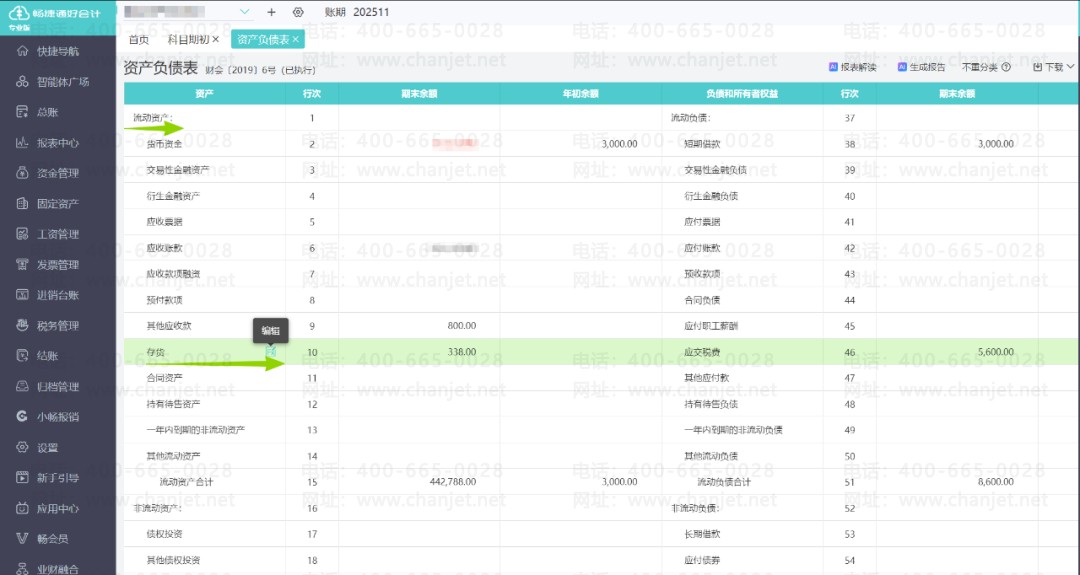The image size is (1080, 575).
Task: Click 流动负债合计 value 8,600.00
Action: coord(995,482)
